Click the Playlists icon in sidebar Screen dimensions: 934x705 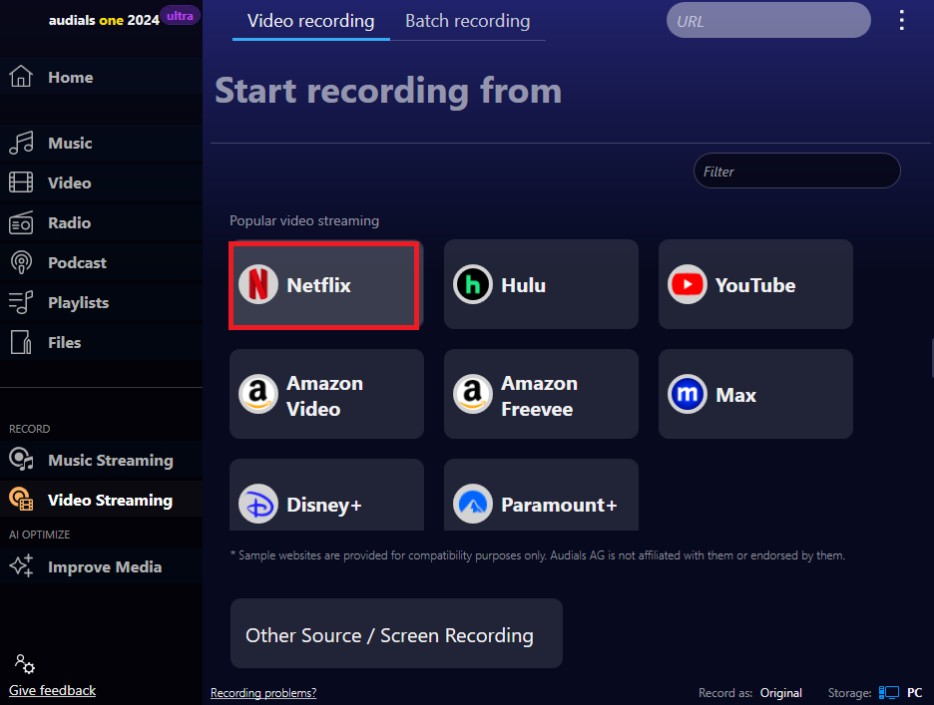(21, 302)
